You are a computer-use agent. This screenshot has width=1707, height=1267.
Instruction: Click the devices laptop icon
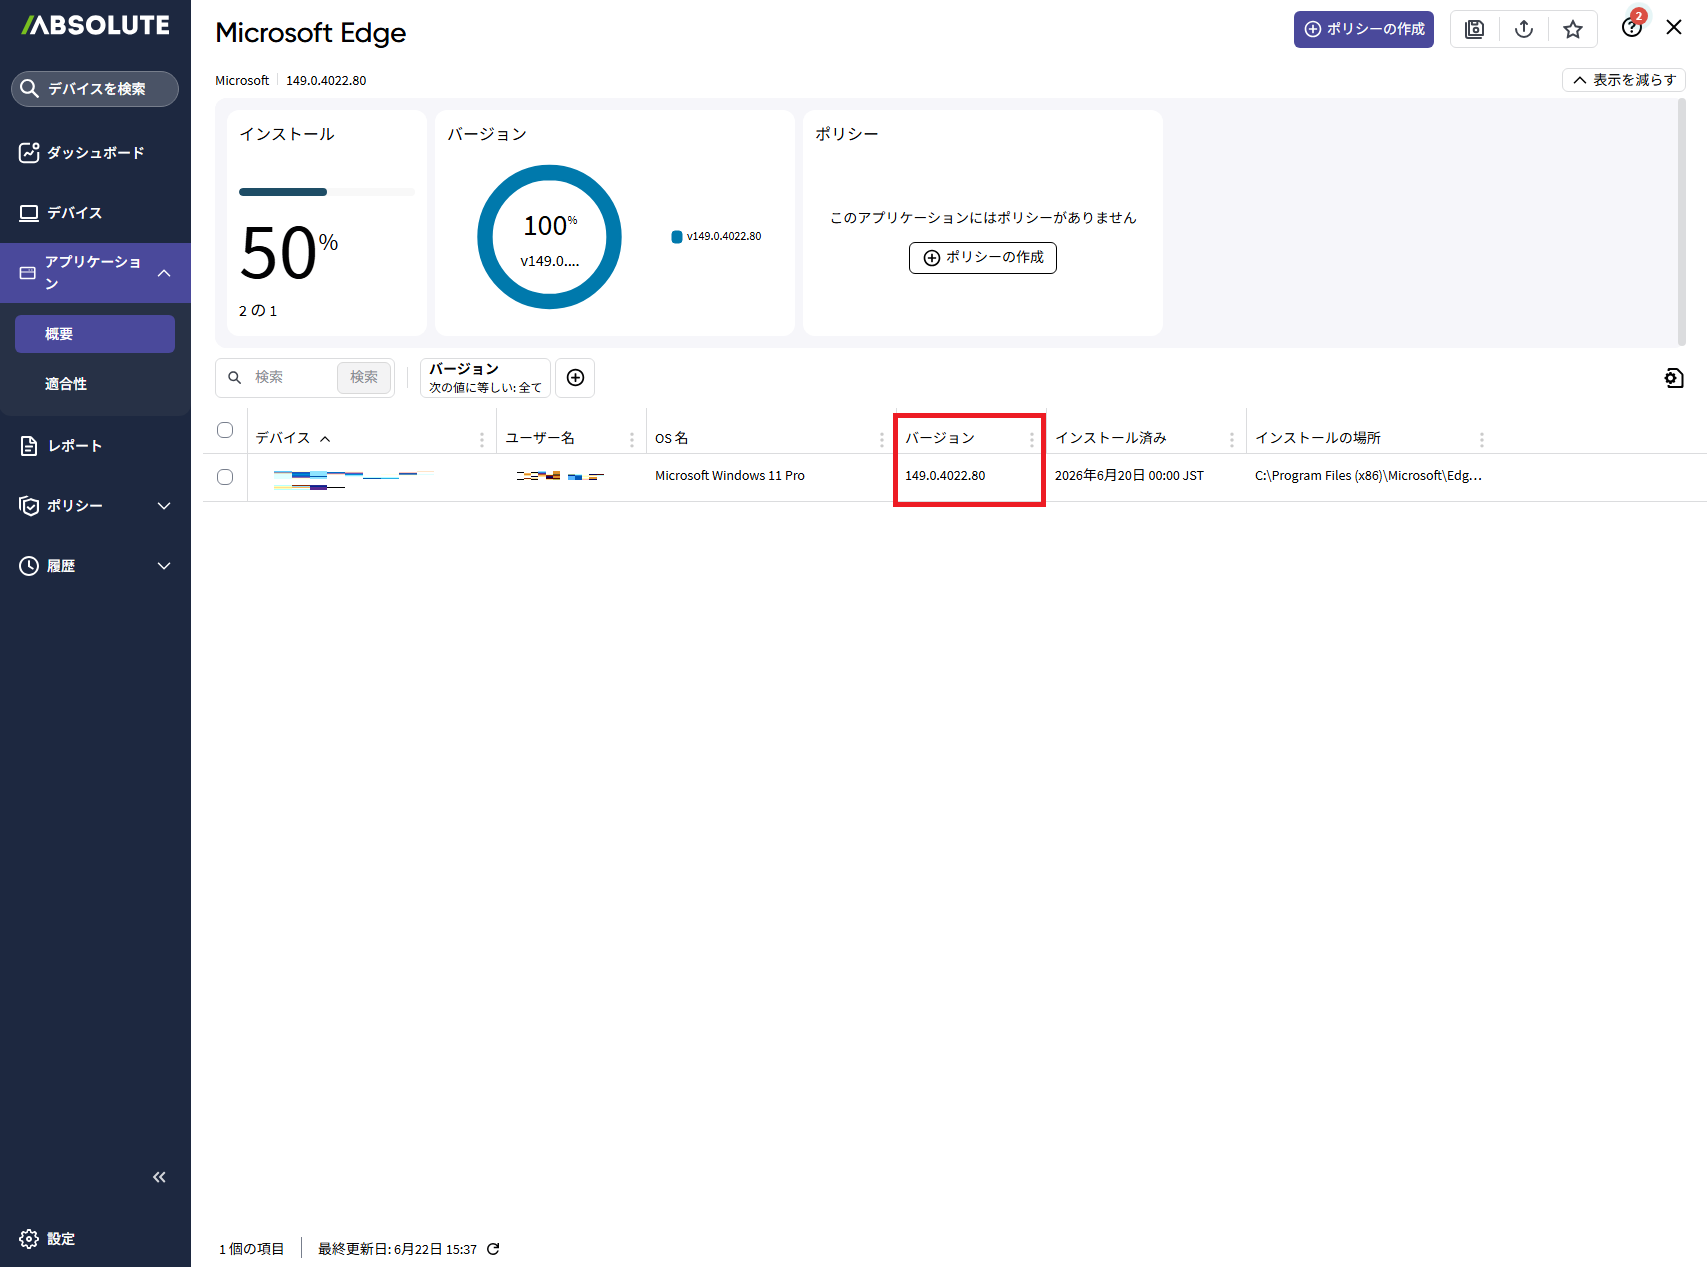(29, 213)
